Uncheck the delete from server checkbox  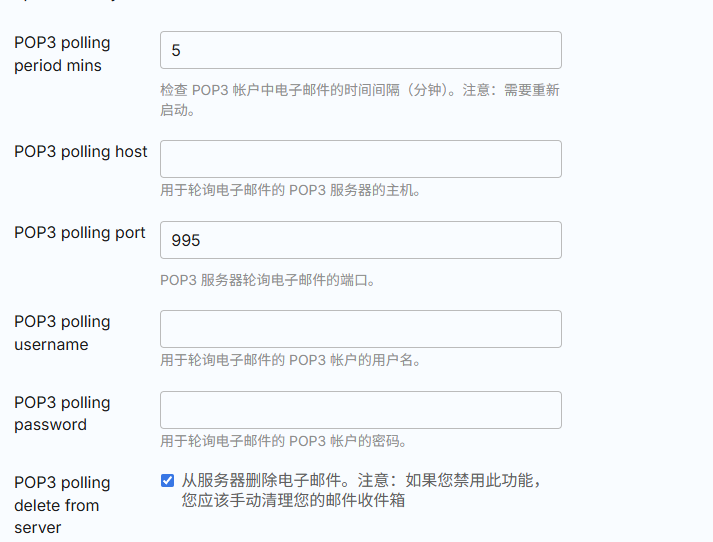[x=167, y=480]
